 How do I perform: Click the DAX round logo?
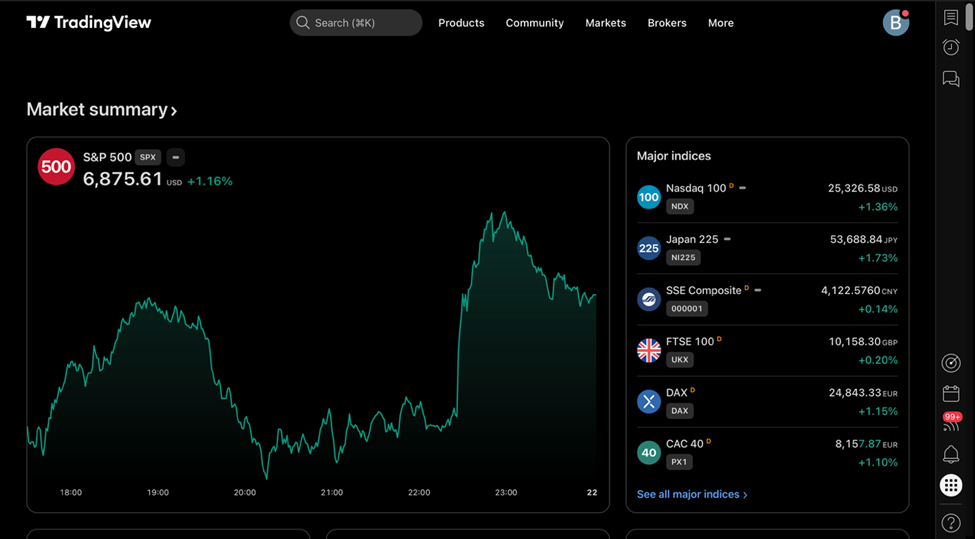[x=649, y=402]
